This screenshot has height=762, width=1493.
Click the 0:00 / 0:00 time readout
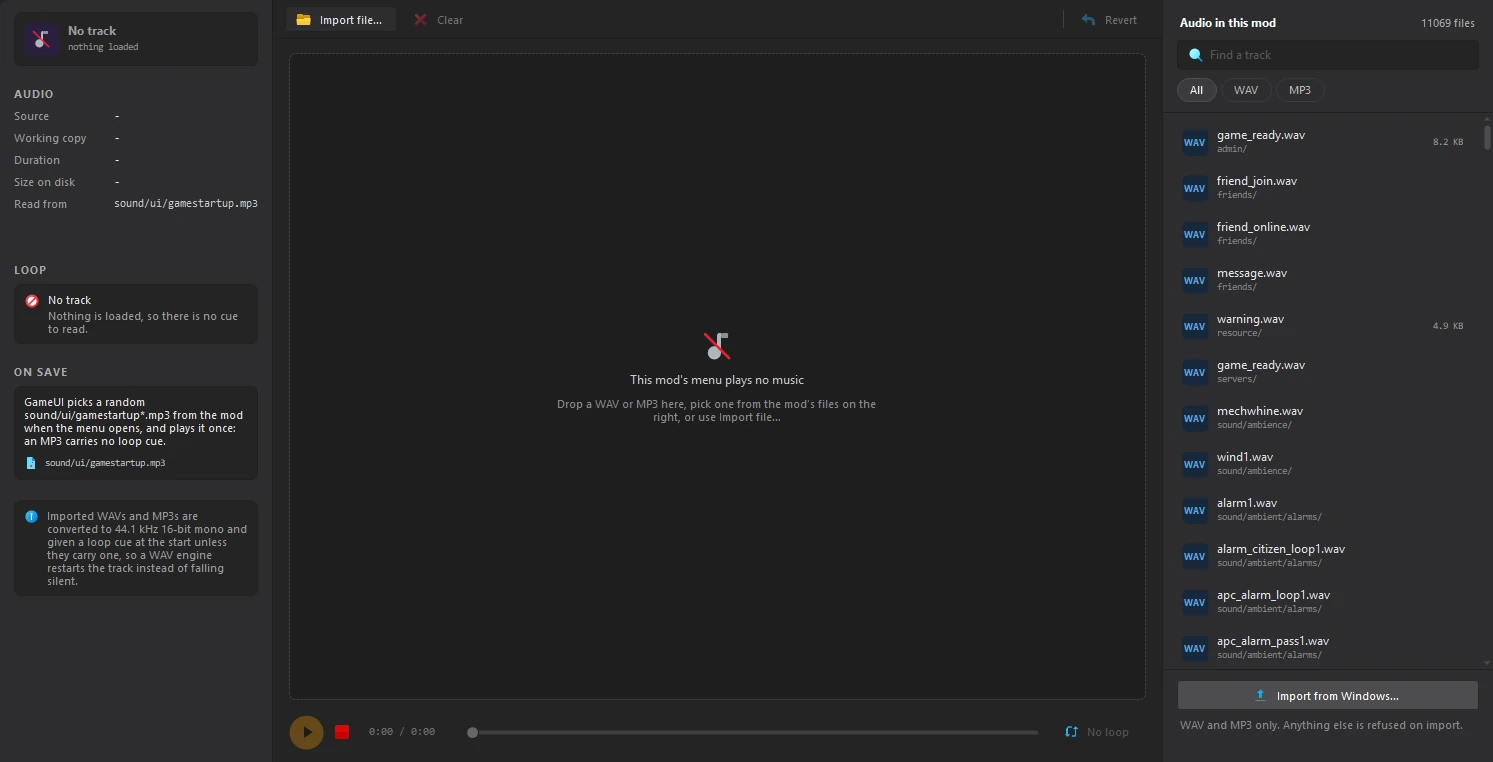point(402,732)
